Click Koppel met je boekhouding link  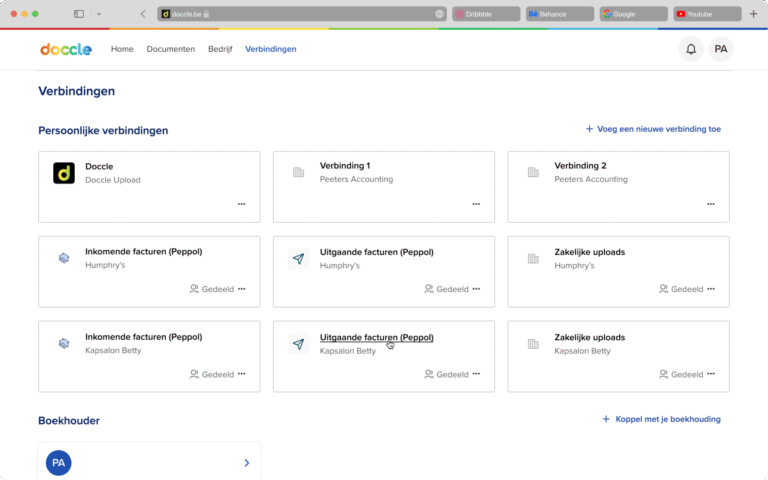pyautogui.click(x=661, y=419)
